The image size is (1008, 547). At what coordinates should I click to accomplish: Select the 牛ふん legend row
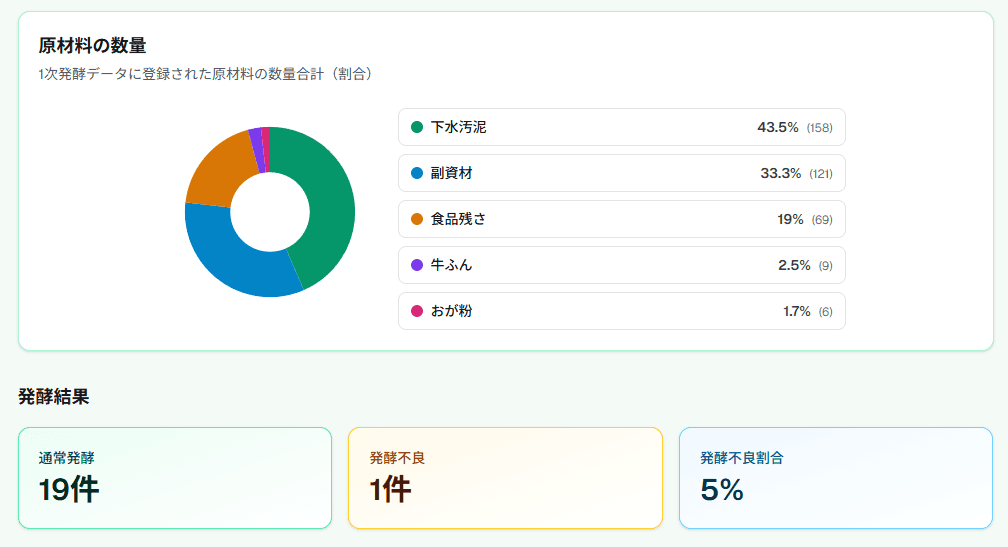click(622, 265)
